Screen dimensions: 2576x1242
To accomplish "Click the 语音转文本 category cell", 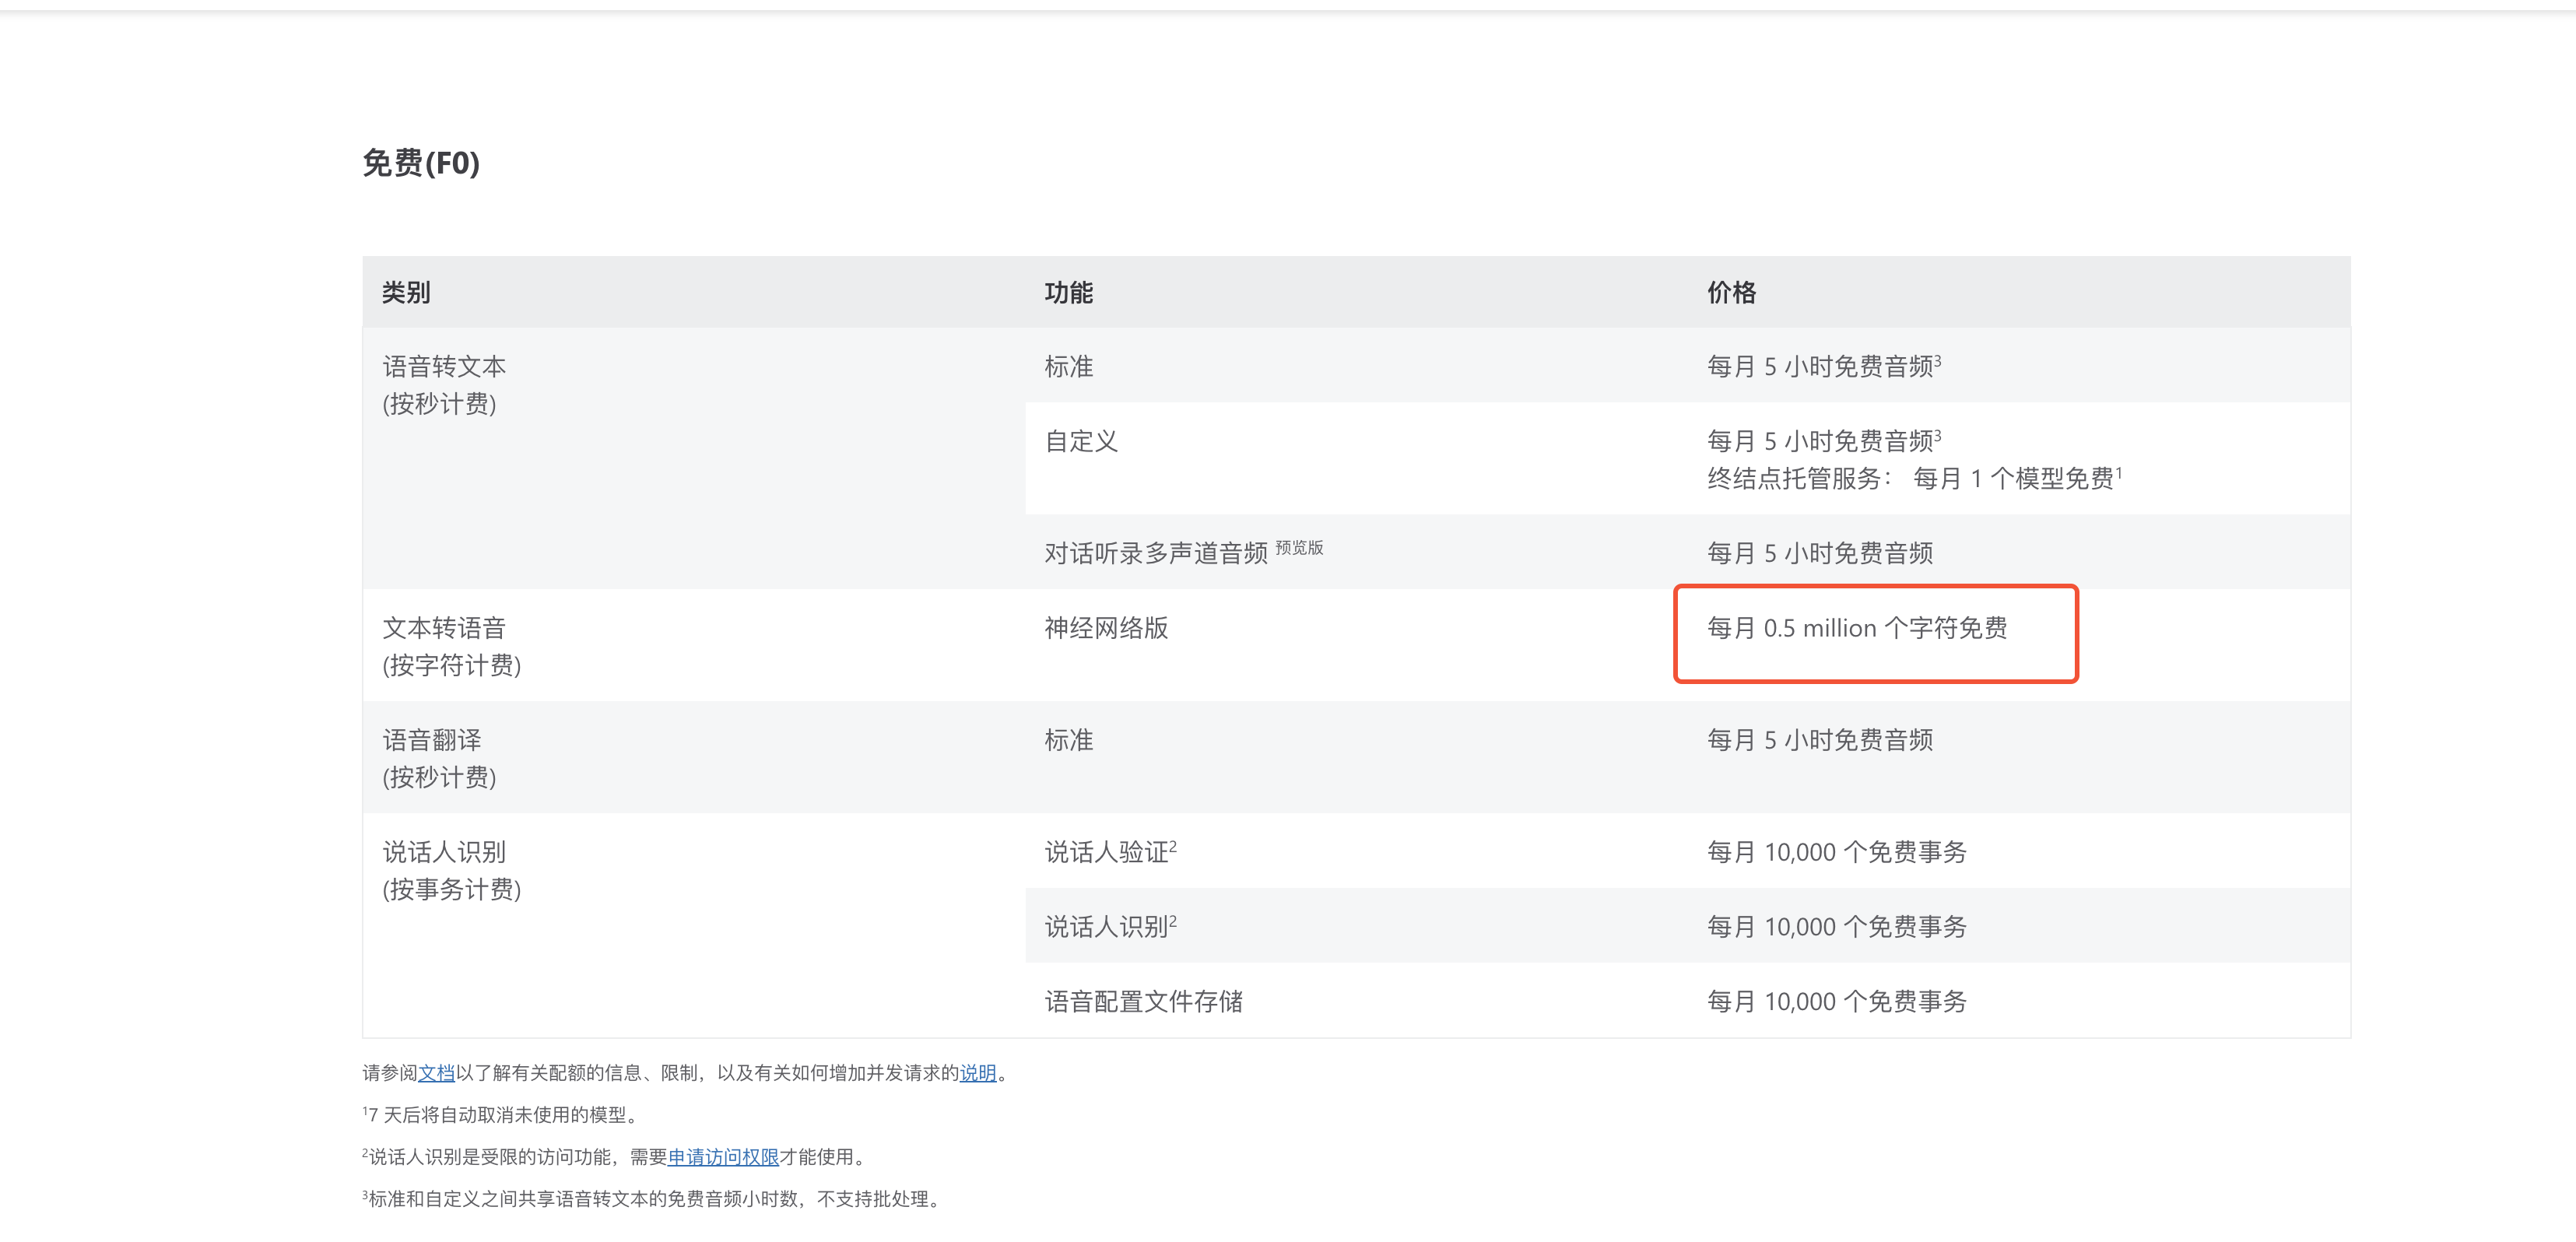I will pyautogui.click(x=693, y=459).
